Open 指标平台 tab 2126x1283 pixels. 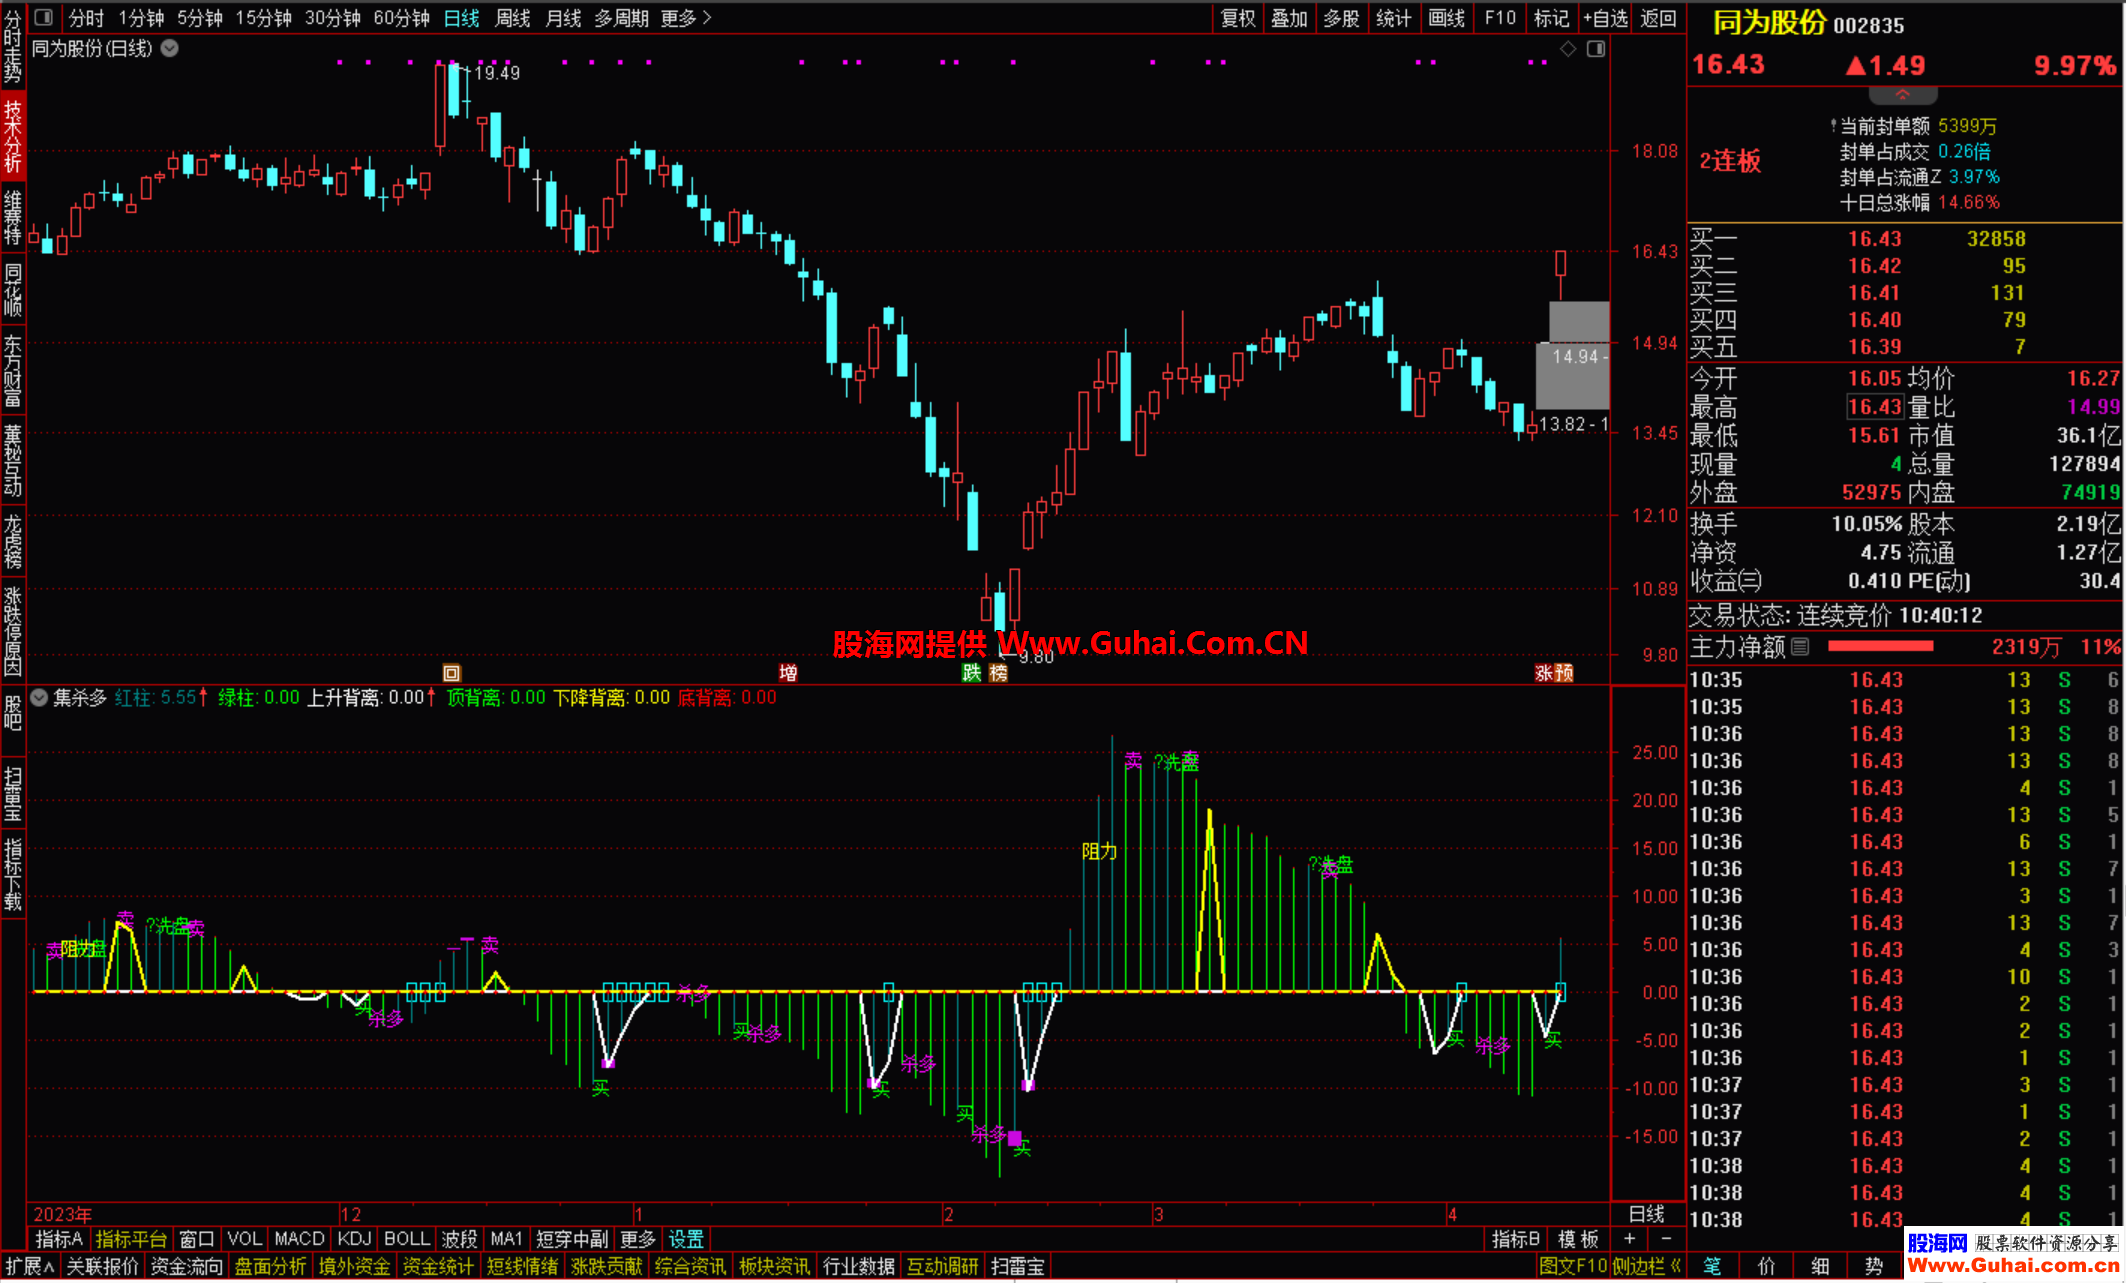click(x=131, y=1239)
